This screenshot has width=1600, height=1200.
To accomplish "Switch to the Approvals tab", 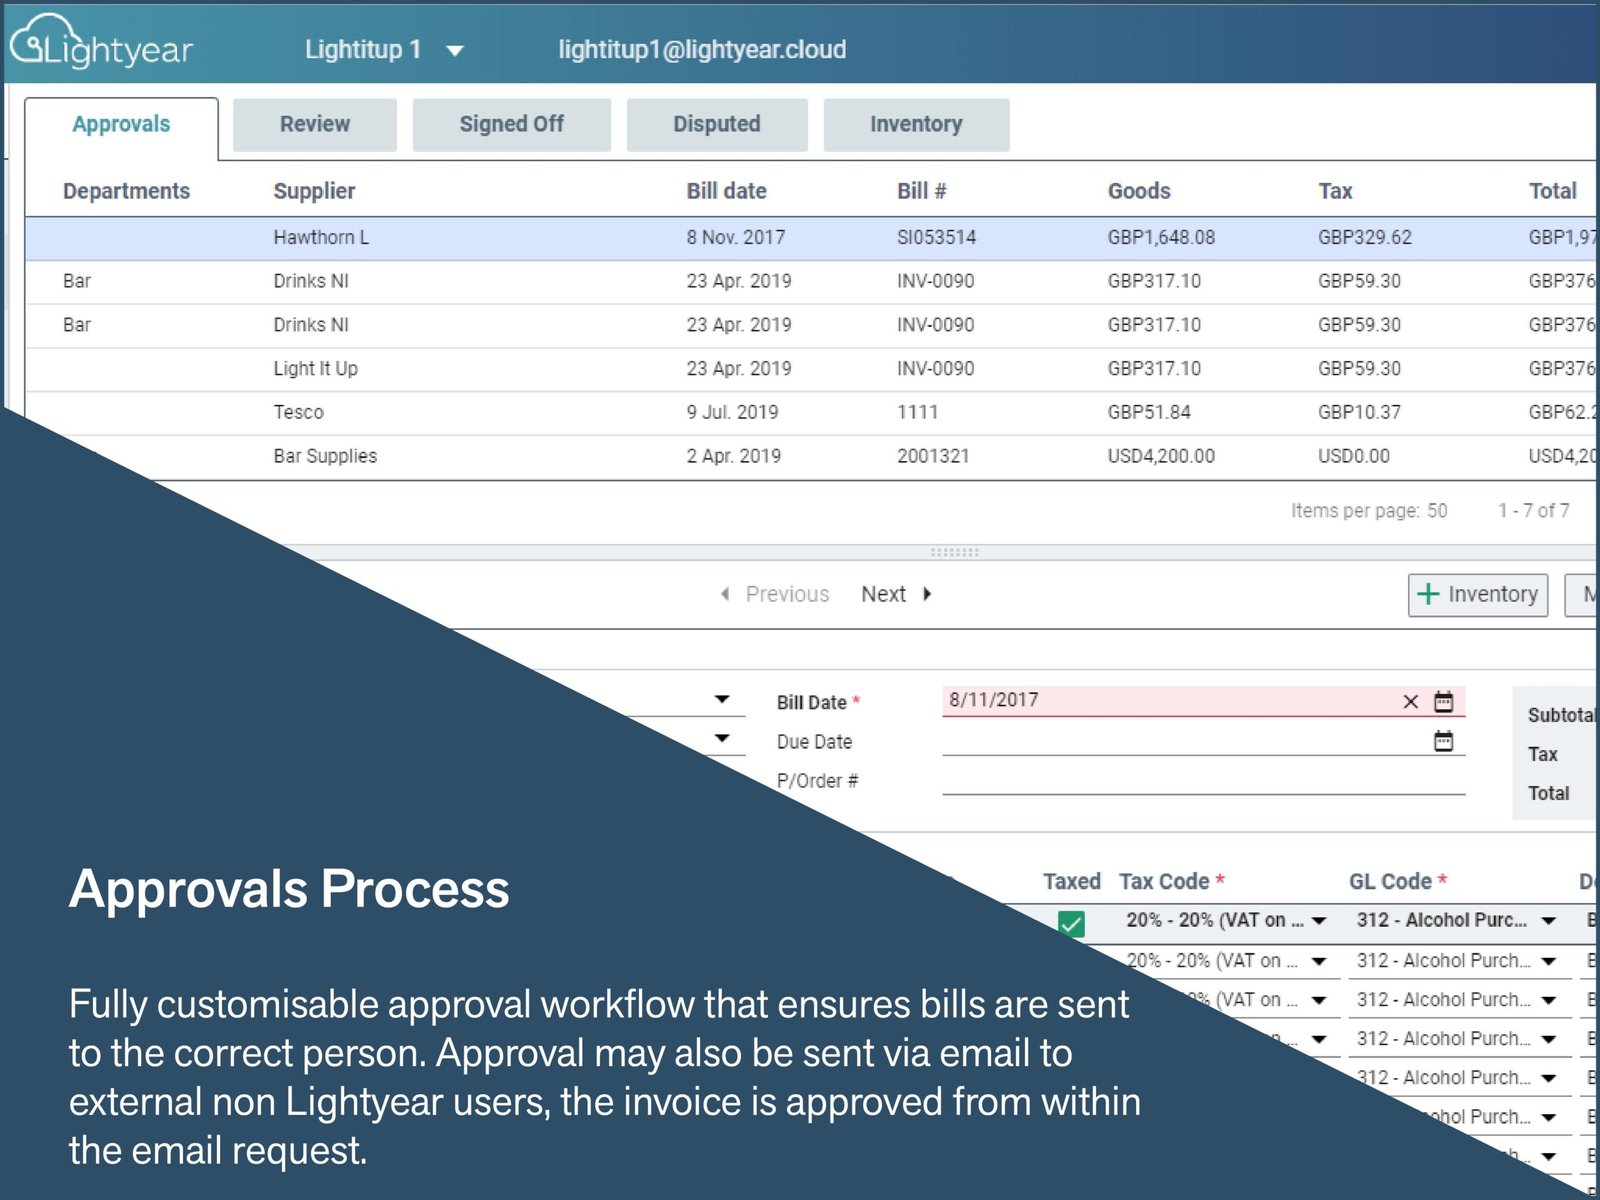I will coord(121,124).
